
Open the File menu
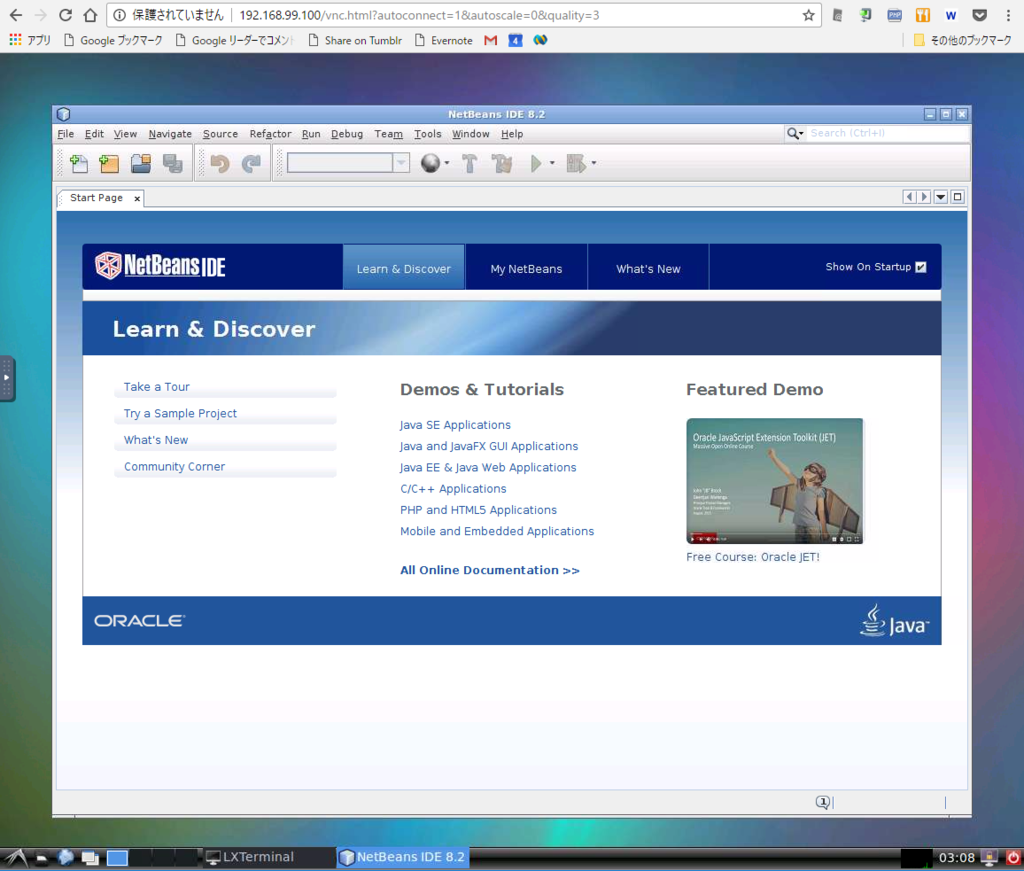pyautogui.click(x=65, y=134)
